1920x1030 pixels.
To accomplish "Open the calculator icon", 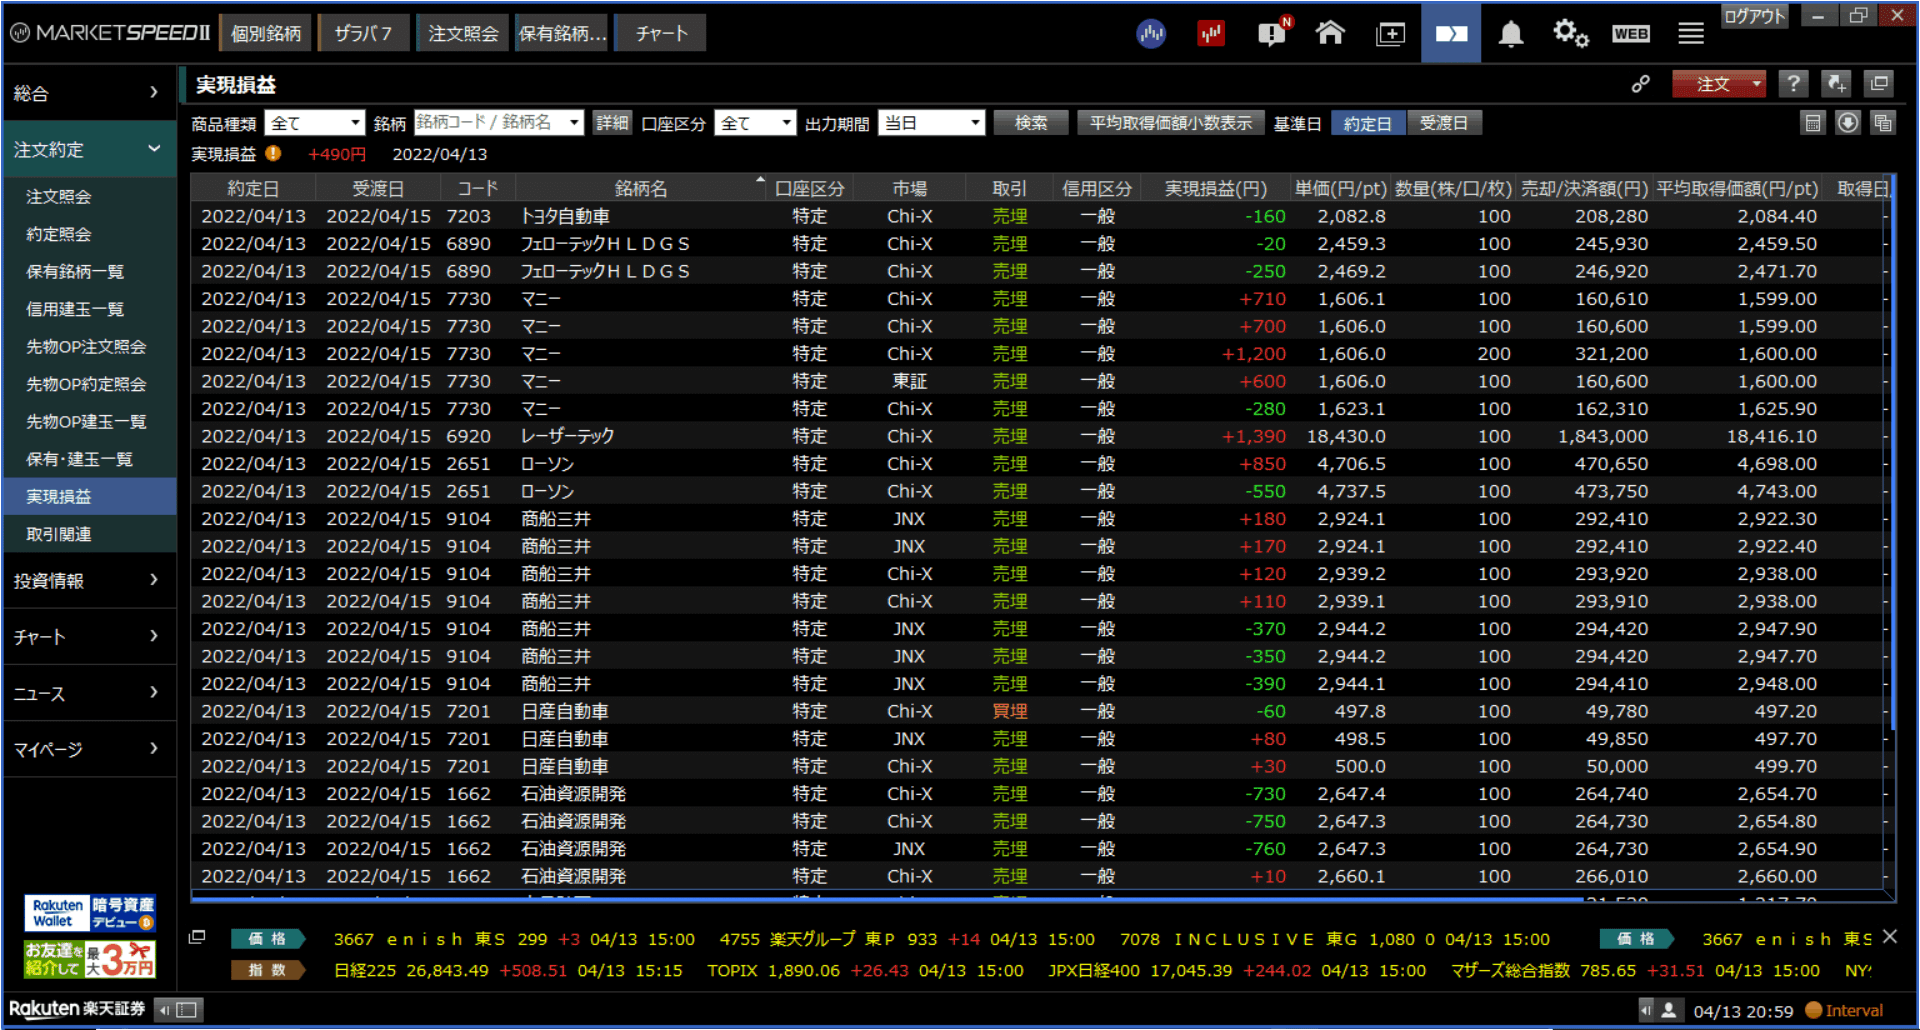I will point(1813,123).
